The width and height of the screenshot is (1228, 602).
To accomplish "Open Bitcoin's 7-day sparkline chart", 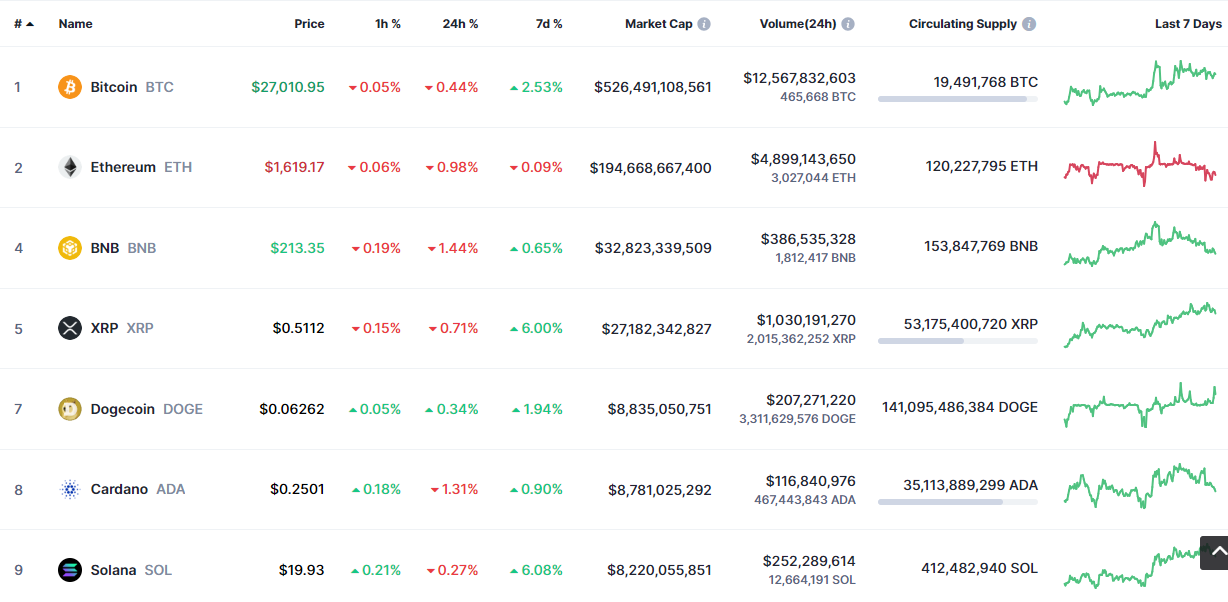I will [1140, 83].
